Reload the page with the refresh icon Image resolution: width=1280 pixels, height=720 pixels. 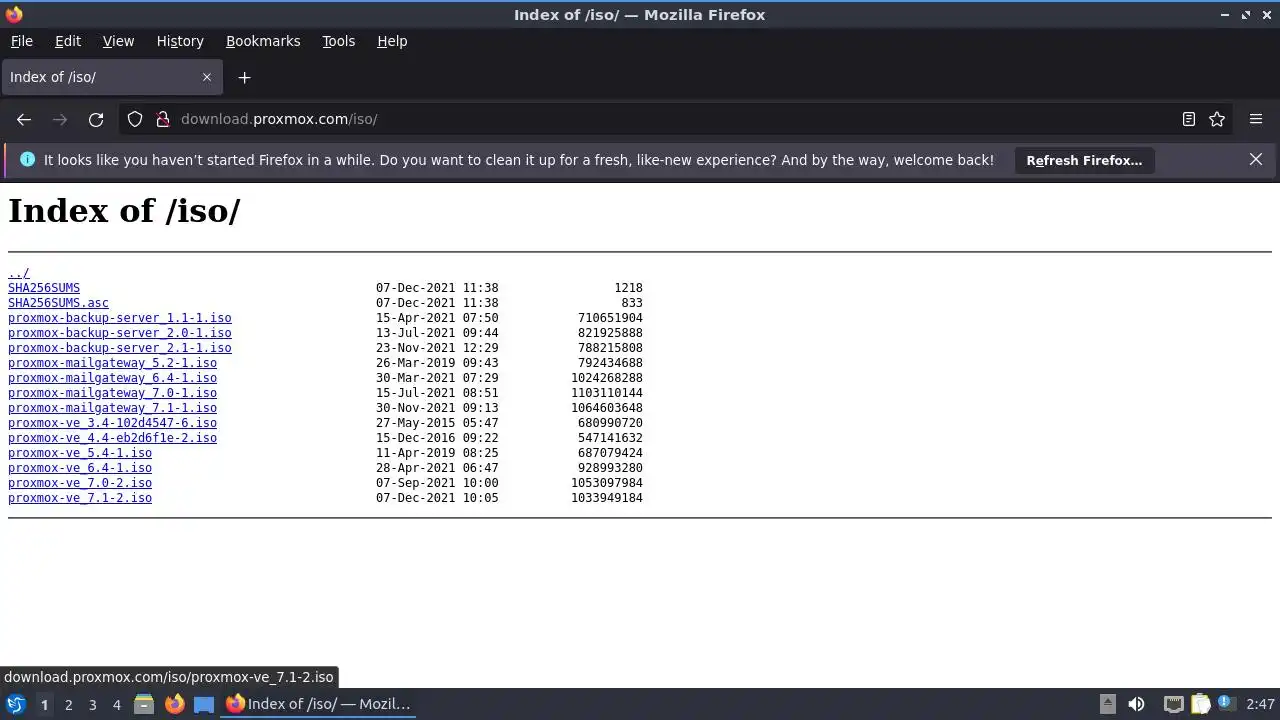96,119
